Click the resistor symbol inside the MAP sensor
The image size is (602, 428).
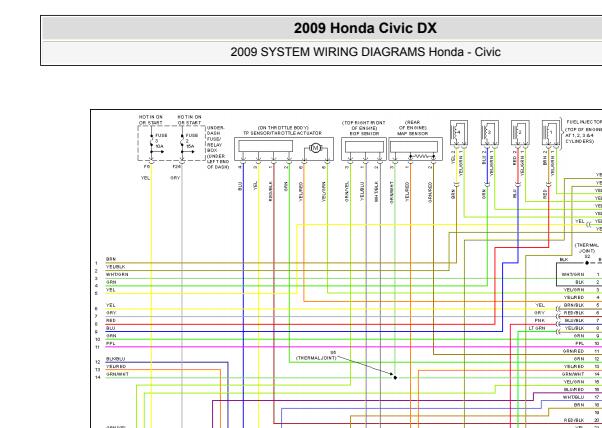pos(422,156)
